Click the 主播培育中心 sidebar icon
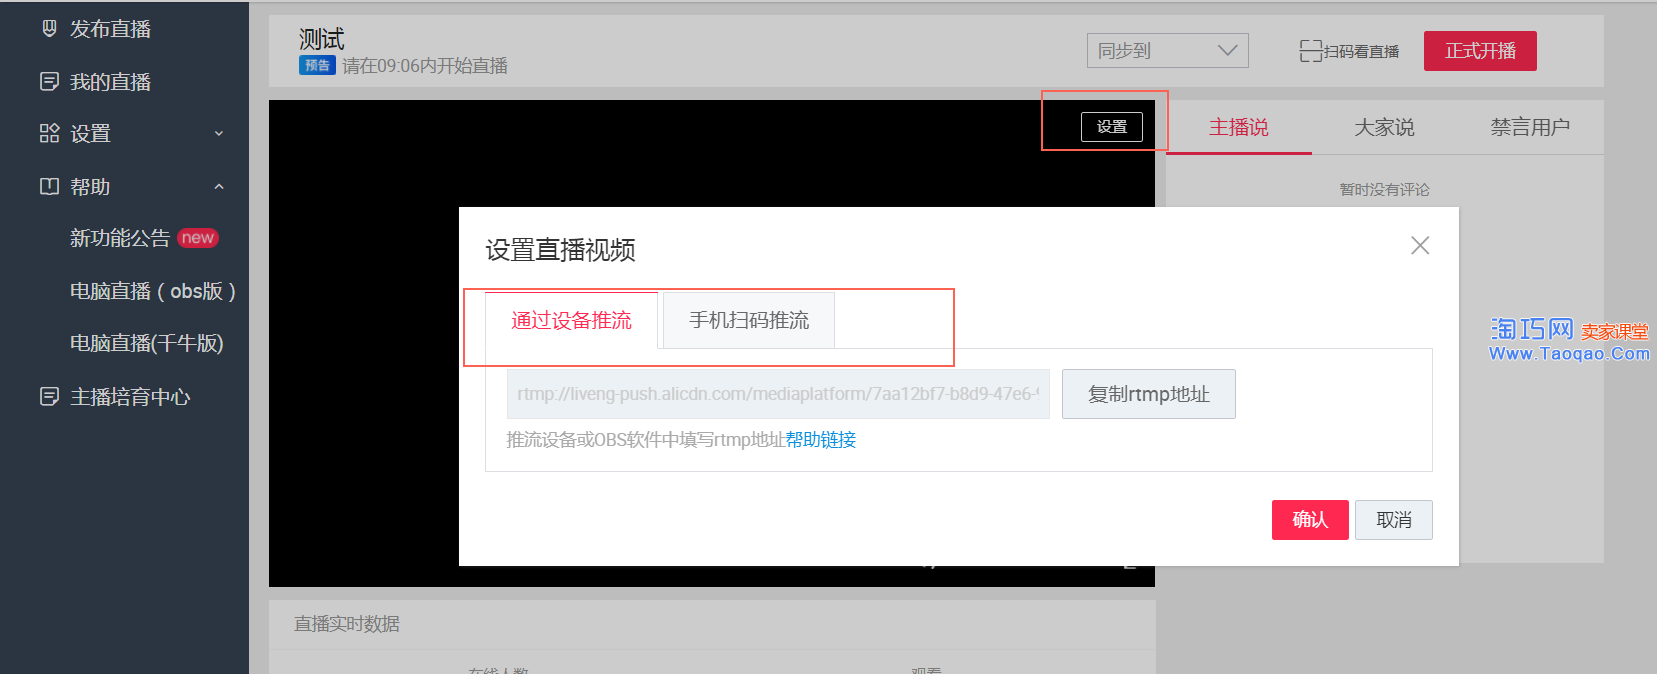Viewport: 1657px width, 674px height. (49, 397)
